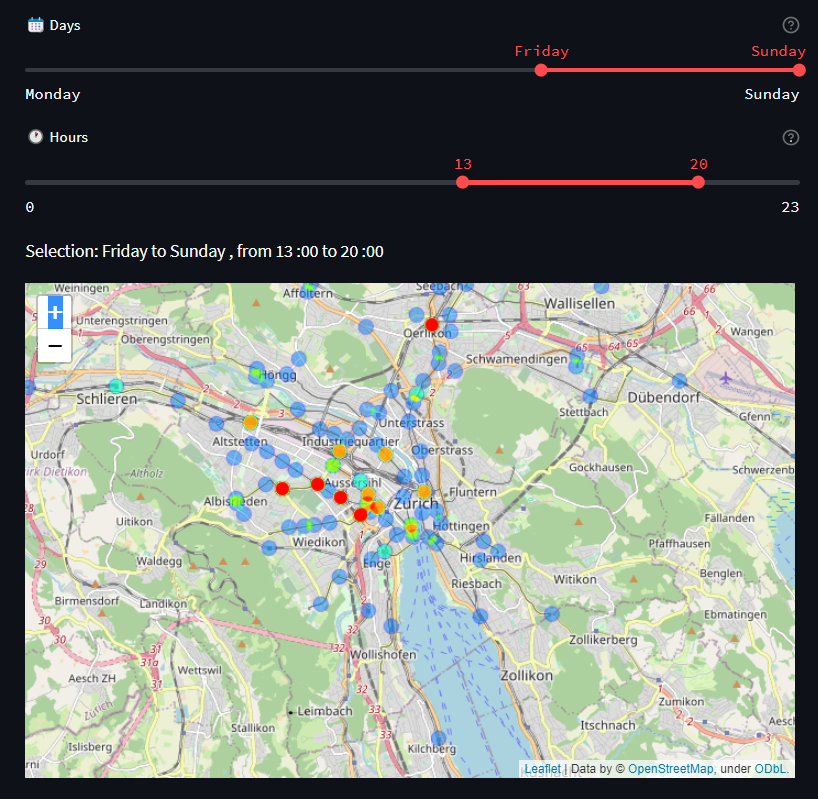Select the orange marker beside the Zürich label
This screenshot has width=818, height=799.
424,492
